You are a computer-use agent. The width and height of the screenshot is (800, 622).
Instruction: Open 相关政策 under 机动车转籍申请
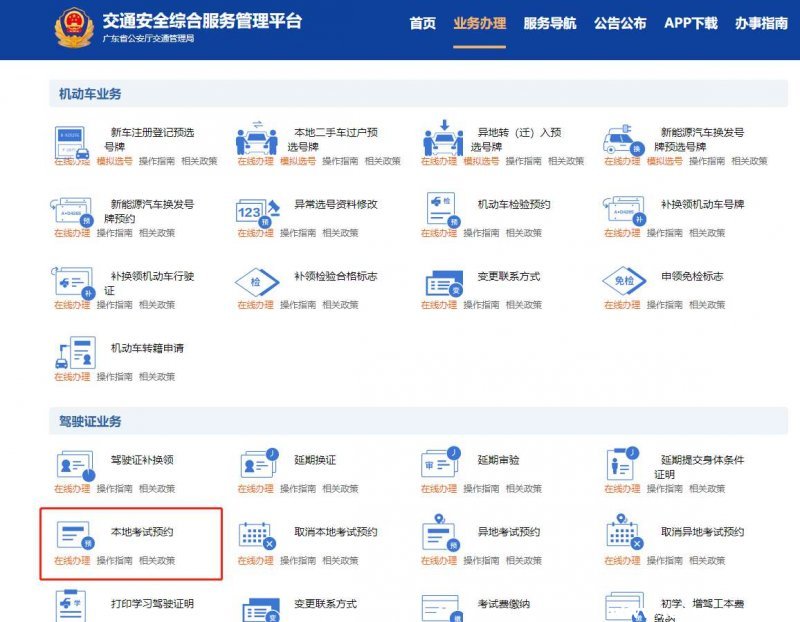[157, 377]
